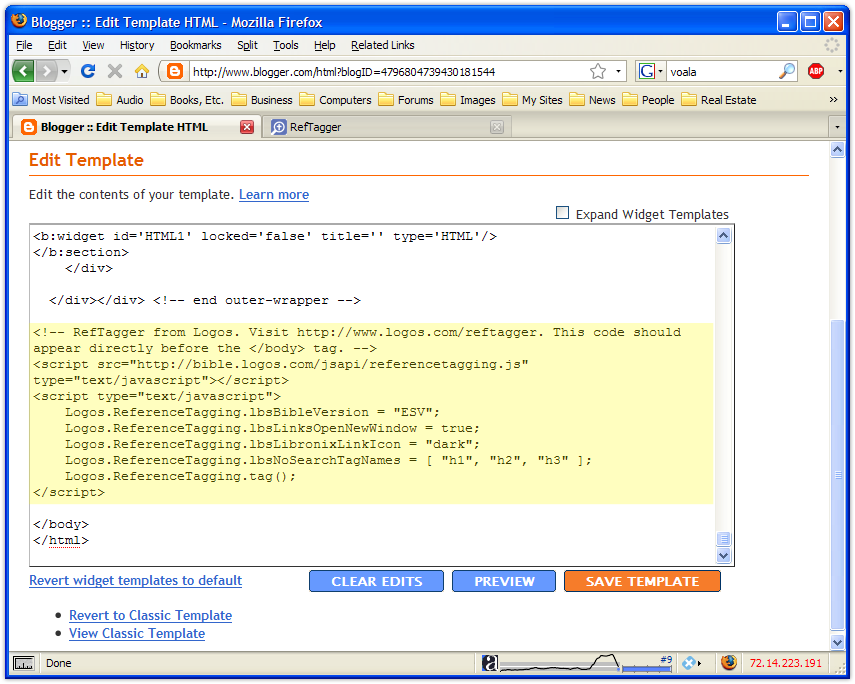Click the Firefox icon in status bar

click(x=728, y=663)
